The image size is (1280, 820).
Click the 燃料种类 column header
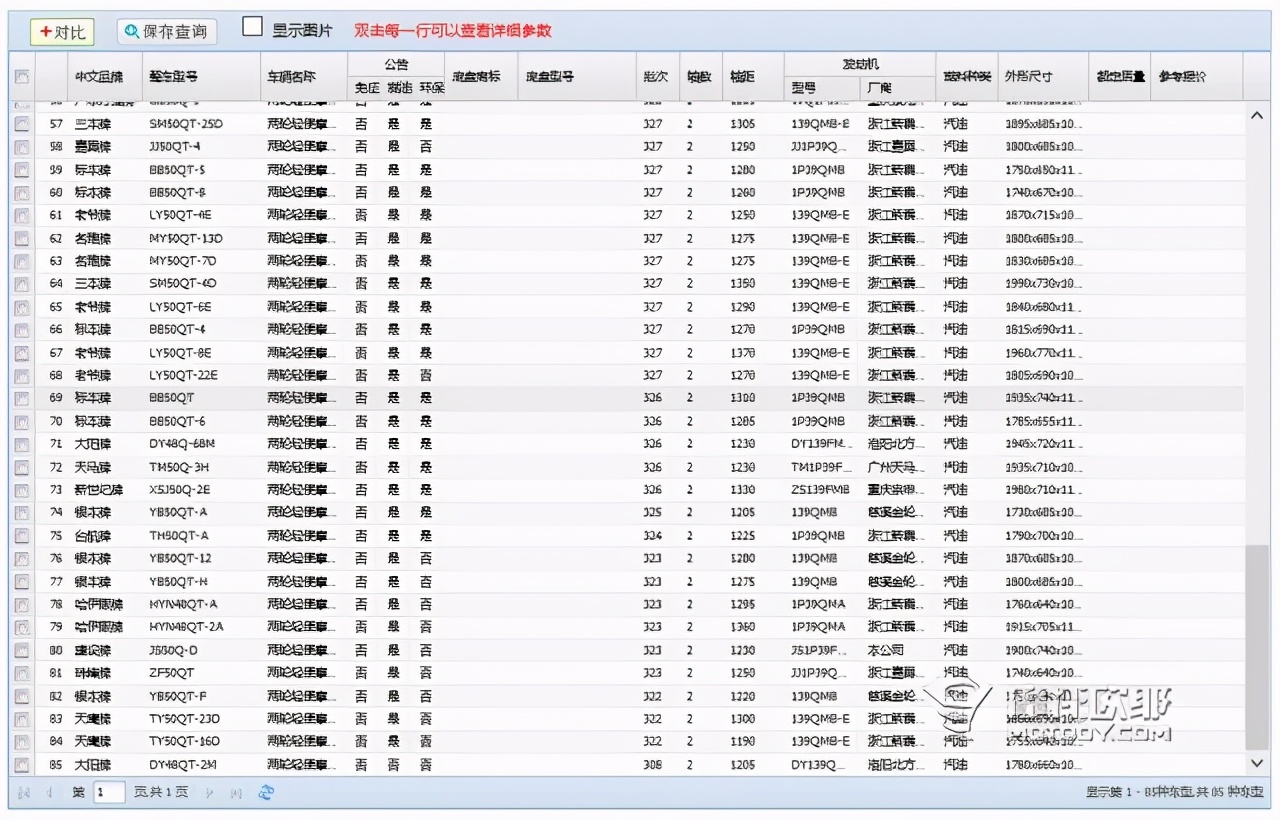point(967,76)
